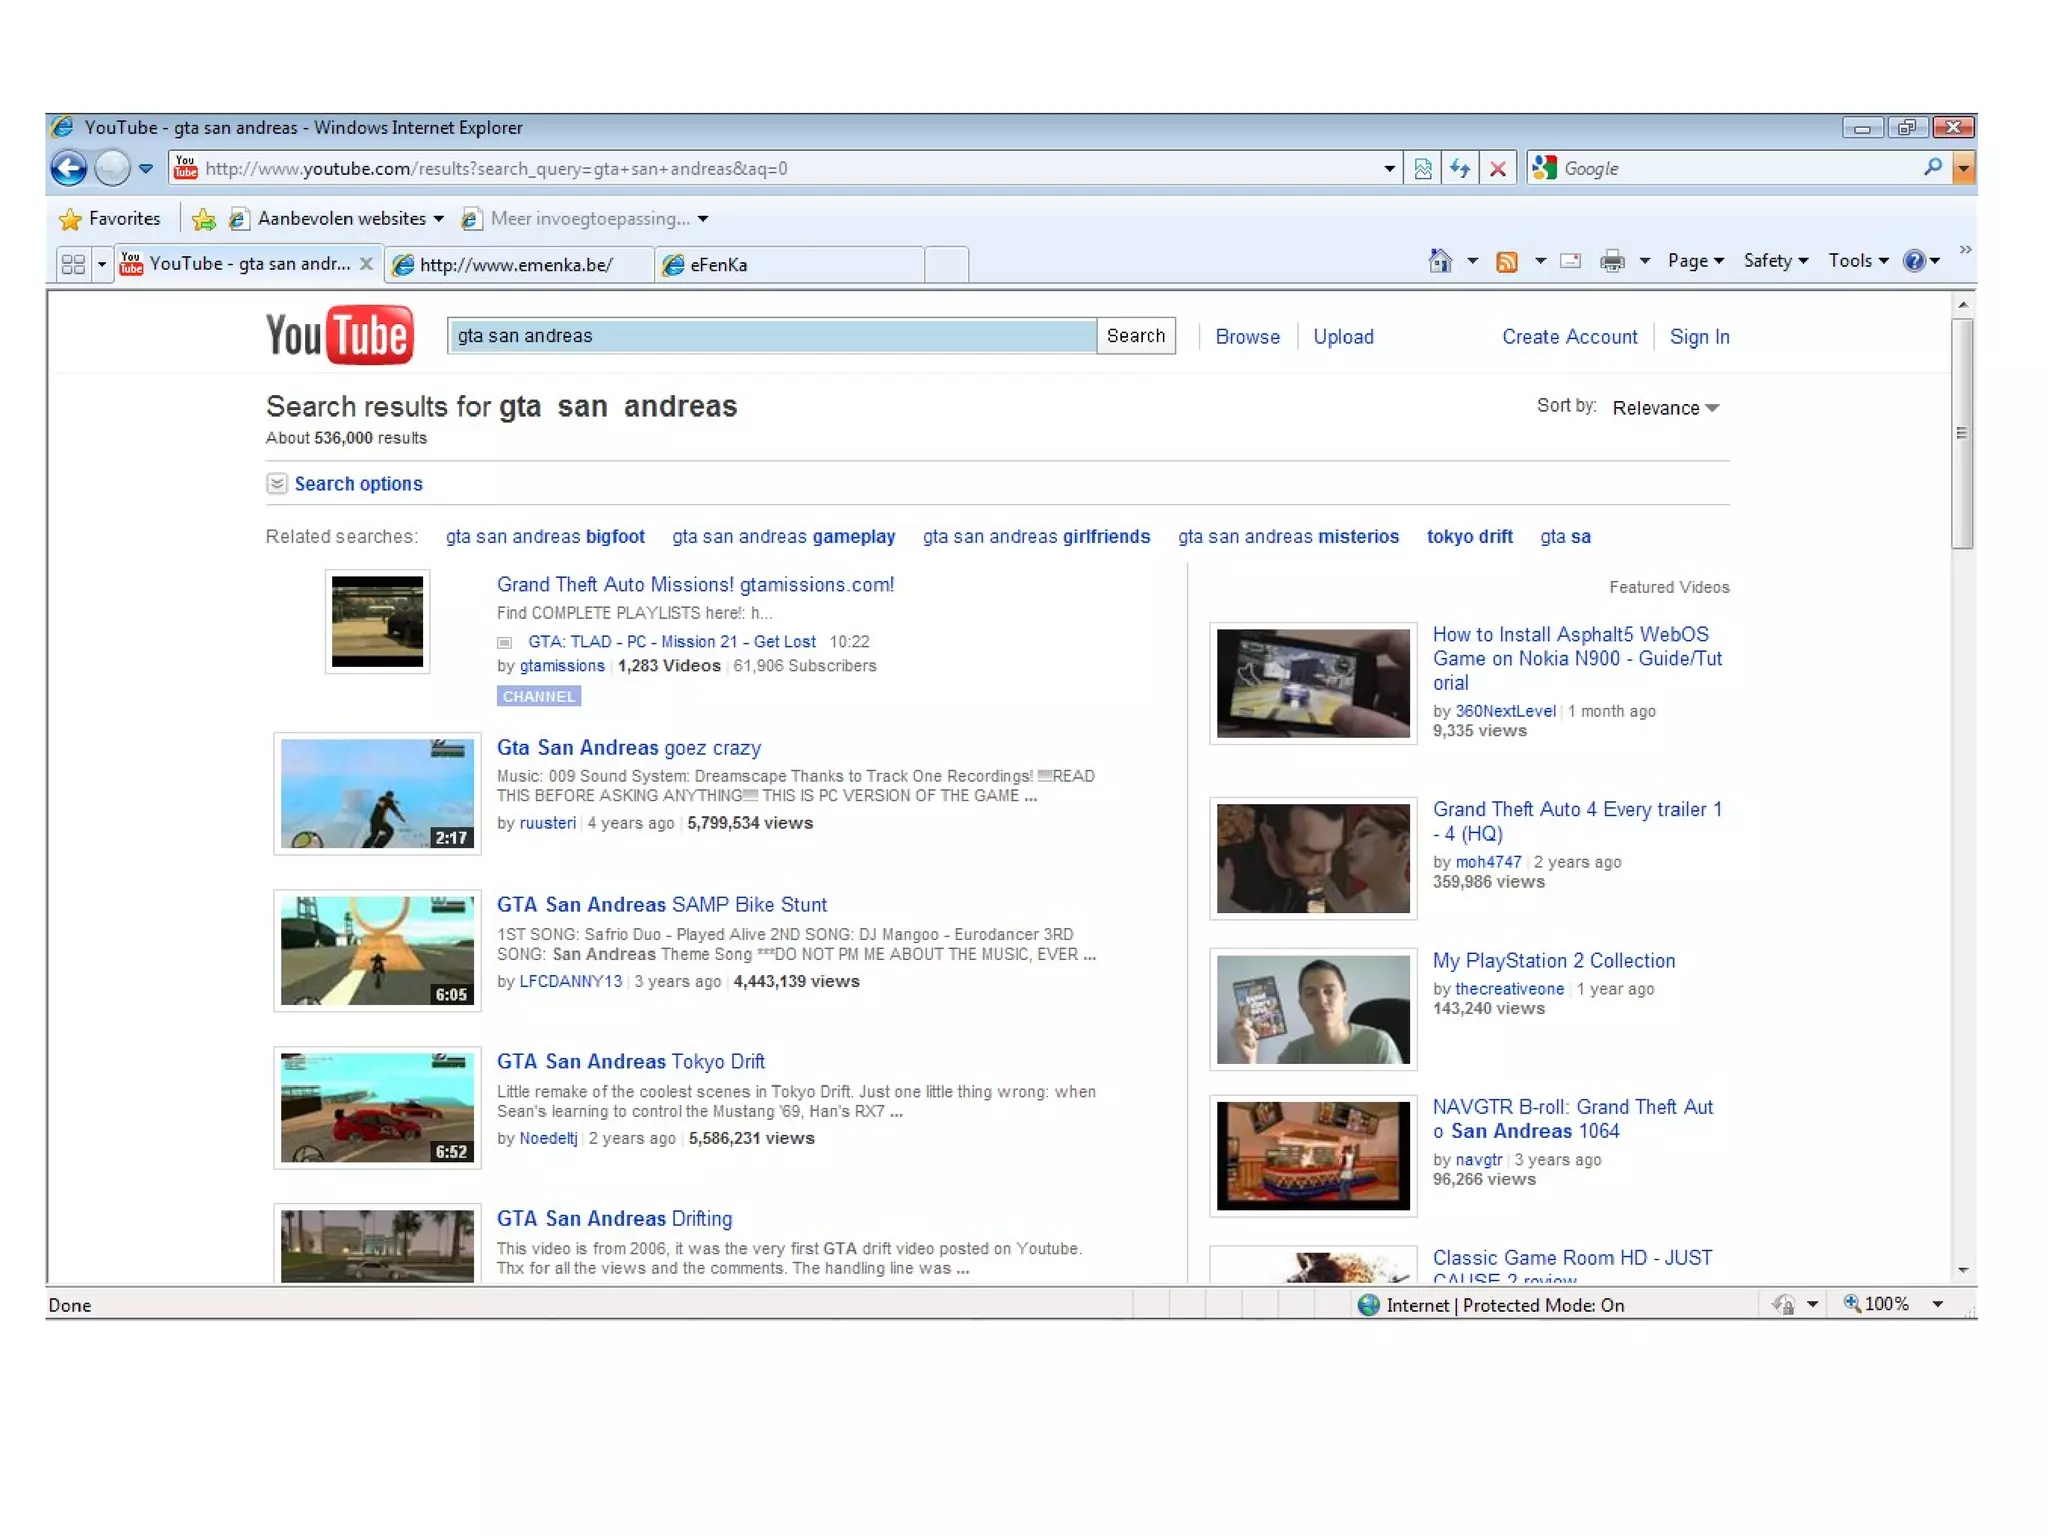Screen dimensions: 2048x1536
Task: Click the browser Back arrow button
Action: pos(69,168)
